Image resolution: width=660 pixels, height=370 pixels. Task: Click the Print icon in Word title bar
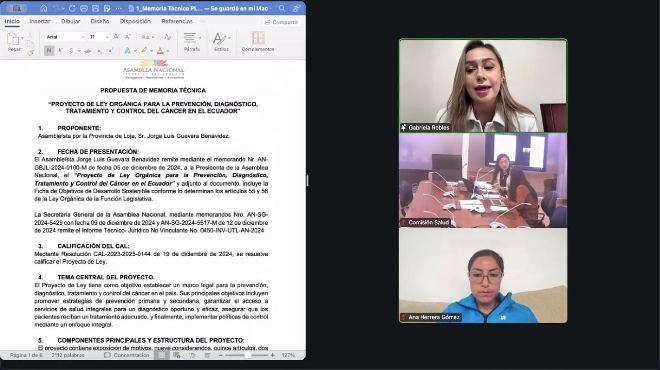pyautogui.click(x=84, y=8)
